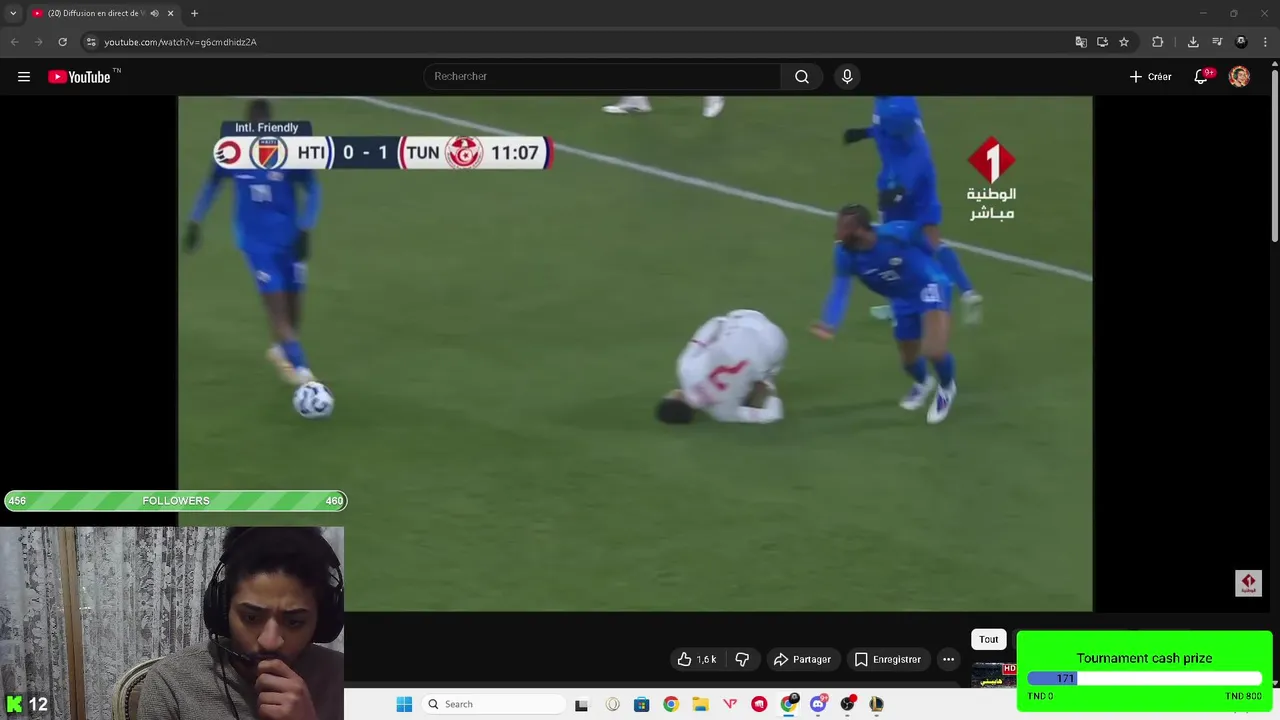Open the YouTube account avatar menu
Screen dimensions: 1280x720
coord(1239,77)
